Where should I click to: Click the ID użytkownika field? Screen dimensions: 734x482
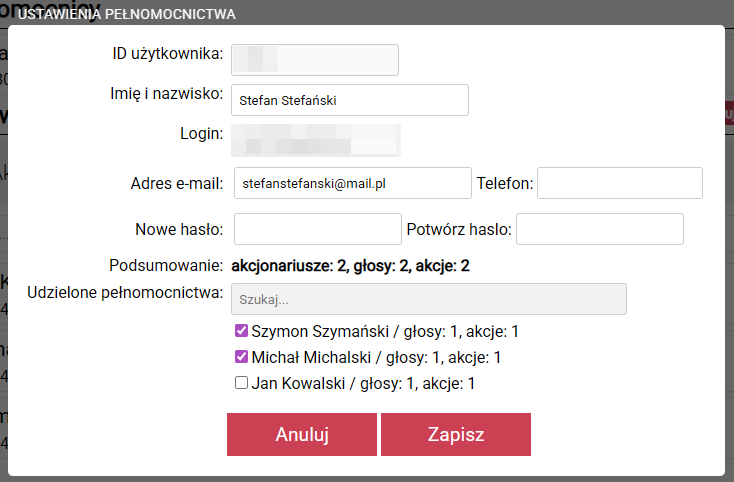coord(314,60)
